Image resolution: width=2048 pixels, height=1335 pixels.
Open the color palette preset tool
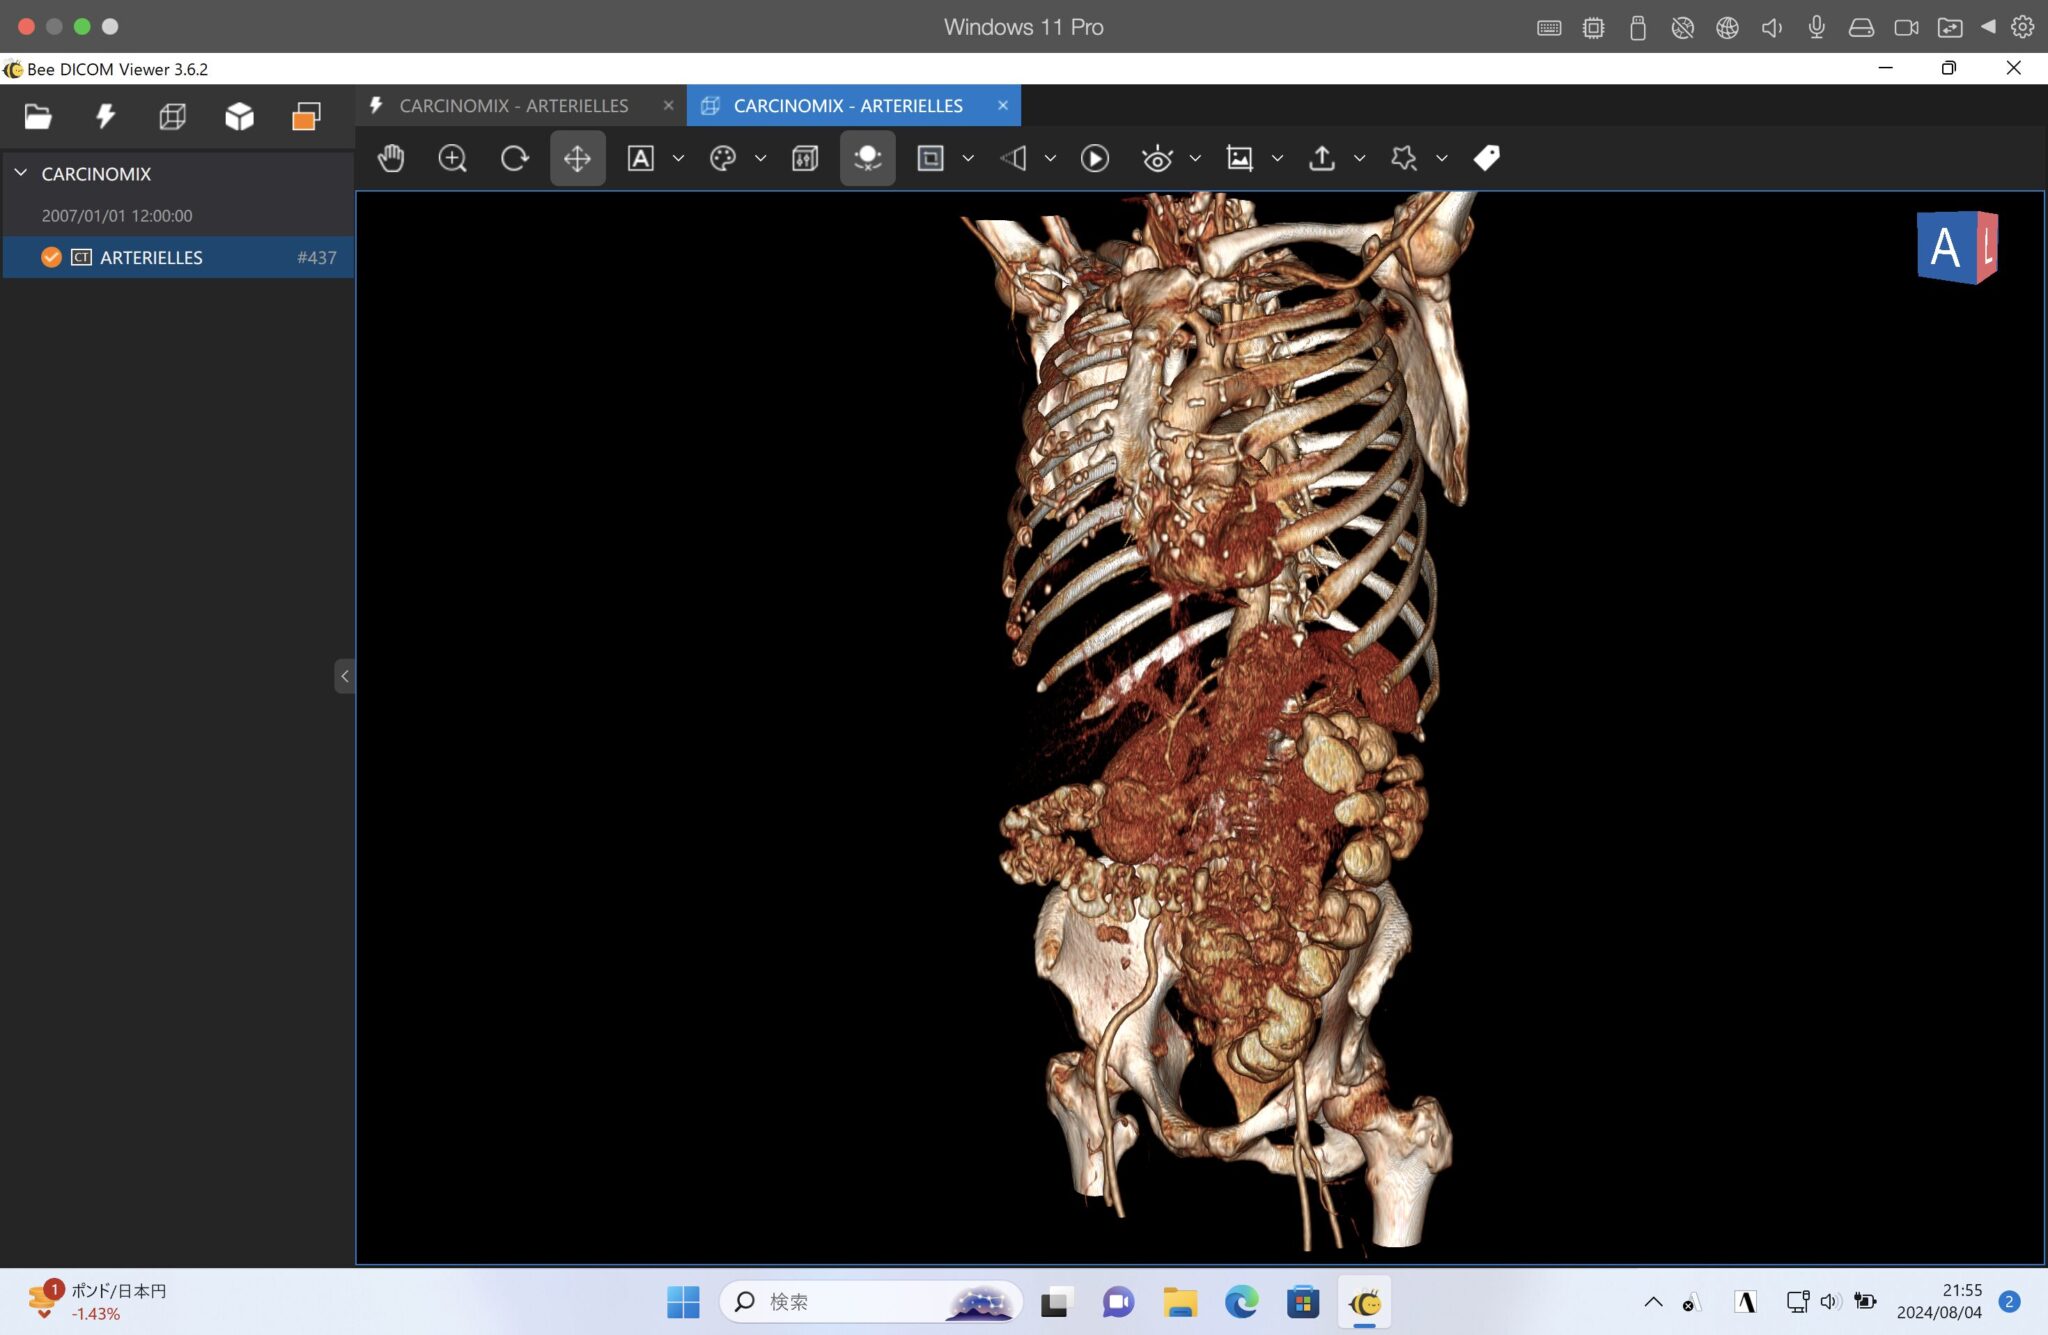(722, 158)
